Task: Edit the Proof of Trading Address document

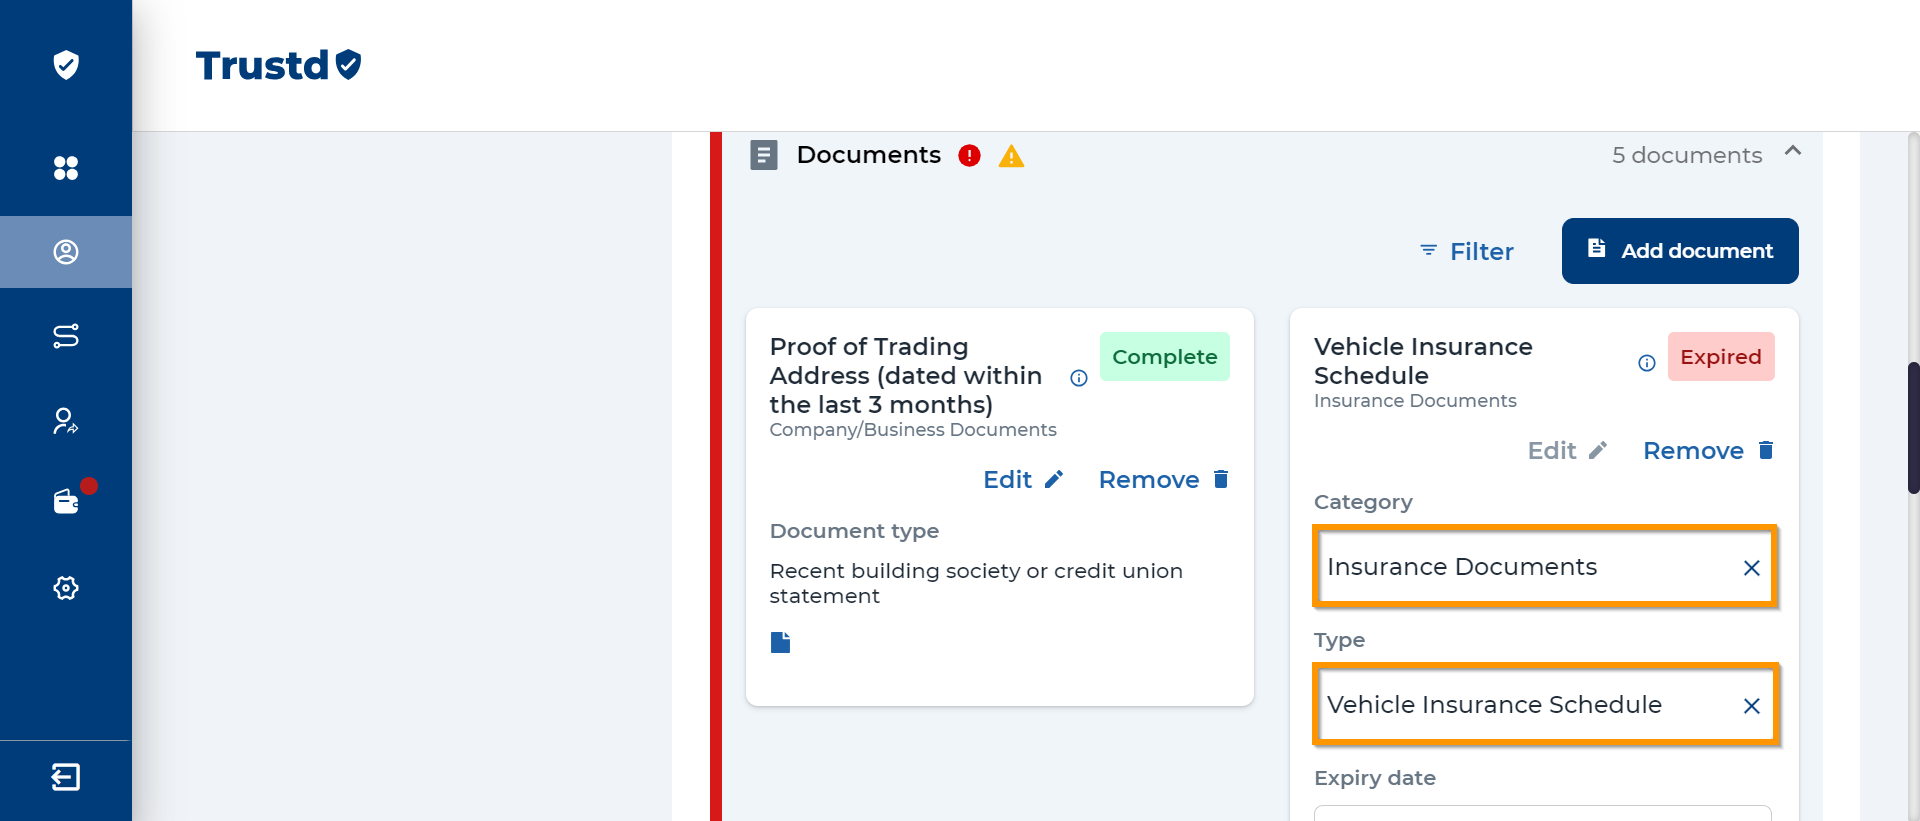Action: tap(1022, 480)
